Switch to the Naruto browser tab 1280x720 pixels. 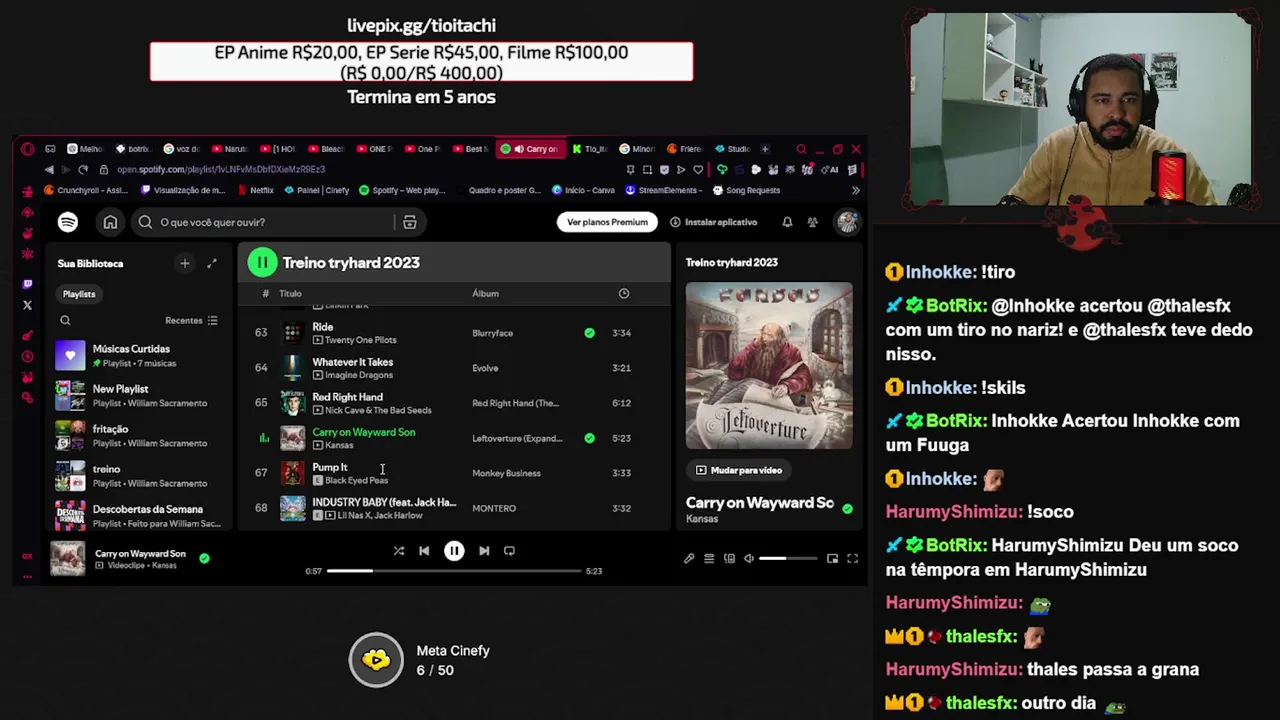click(x=230, y=149)
